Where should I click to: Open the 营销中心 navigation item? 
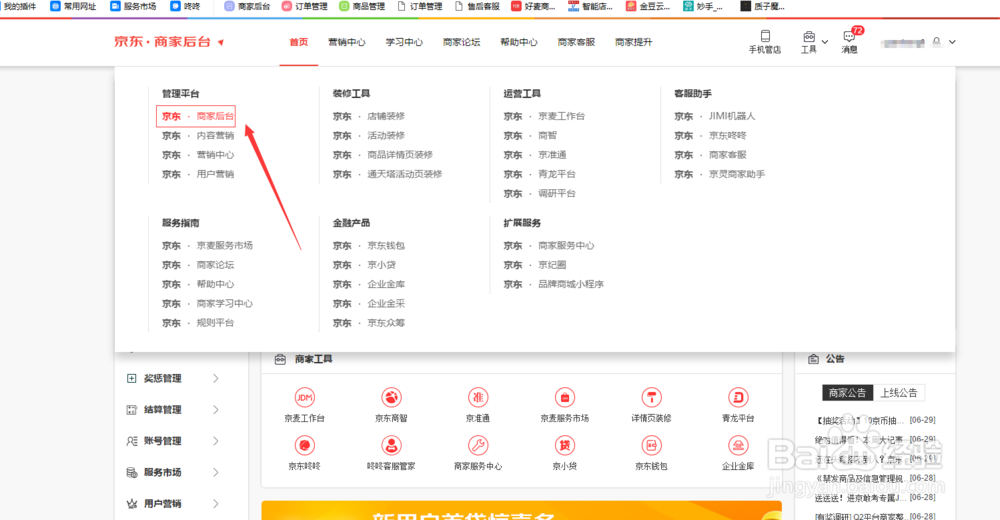click(347, 42)
